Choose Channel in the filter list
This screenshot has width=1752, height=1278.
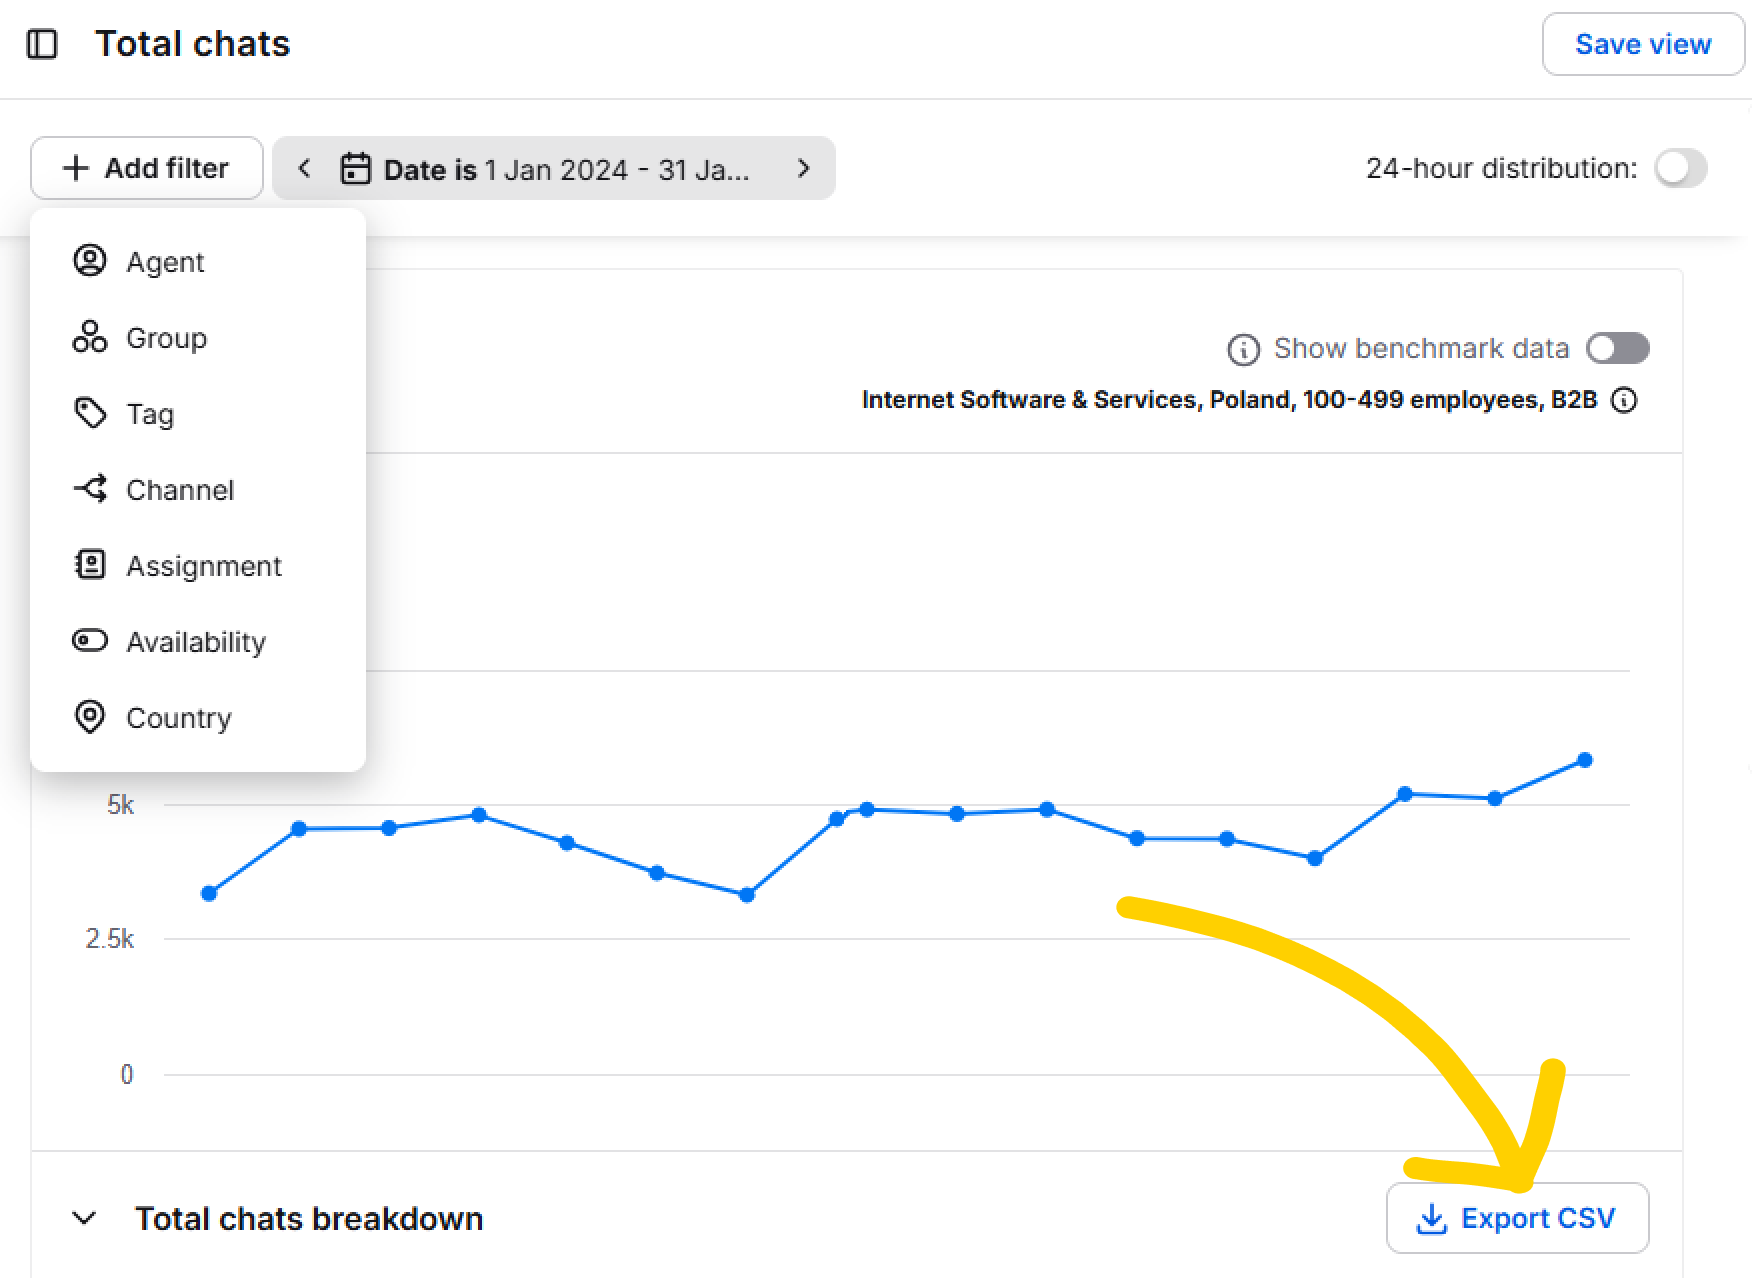[180, 490]
